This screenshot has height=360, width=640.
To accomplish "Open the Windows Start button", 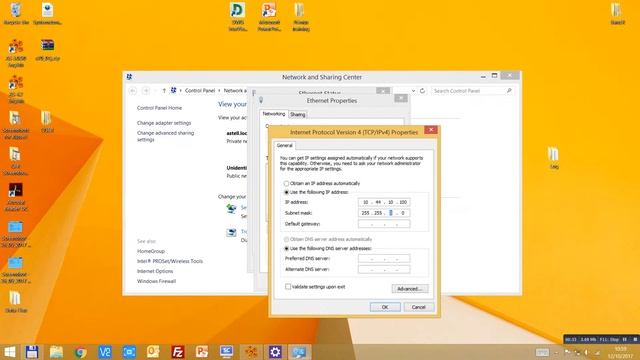I will click(9, 352).
